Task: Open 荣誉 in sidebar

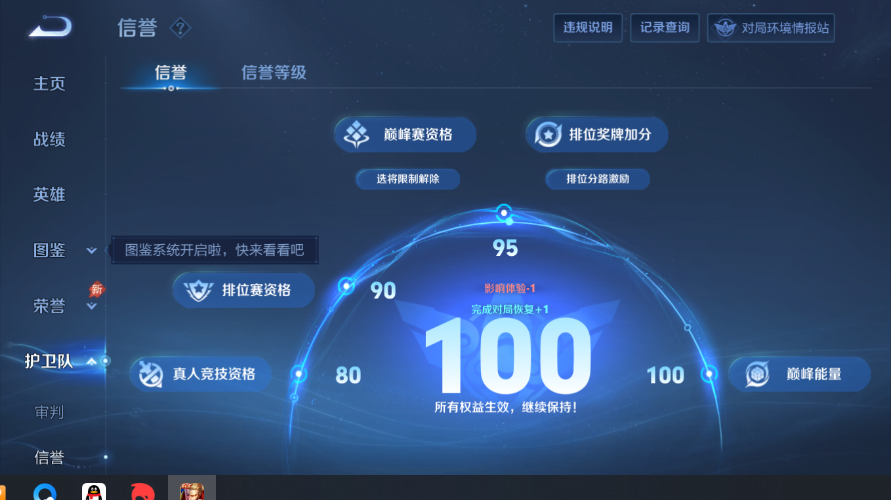Action: click(x=49, y=306)
